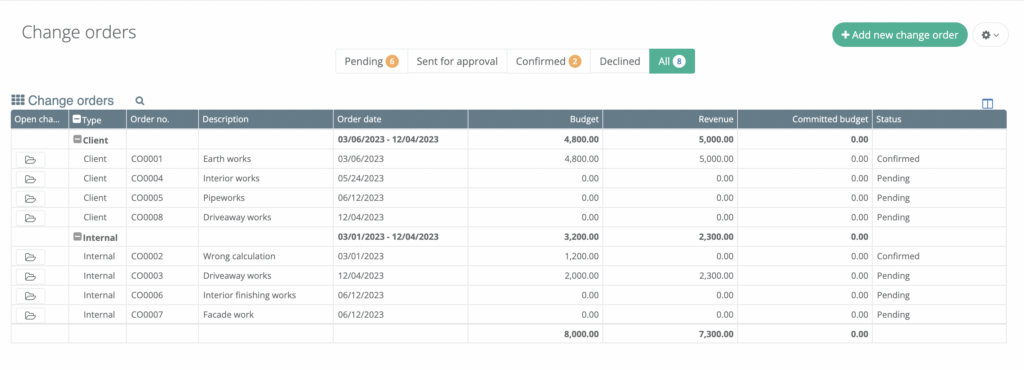Screen dimensions: 1024x370
Task: Open the column chooser icon
Action: click(x=987, y=104)
